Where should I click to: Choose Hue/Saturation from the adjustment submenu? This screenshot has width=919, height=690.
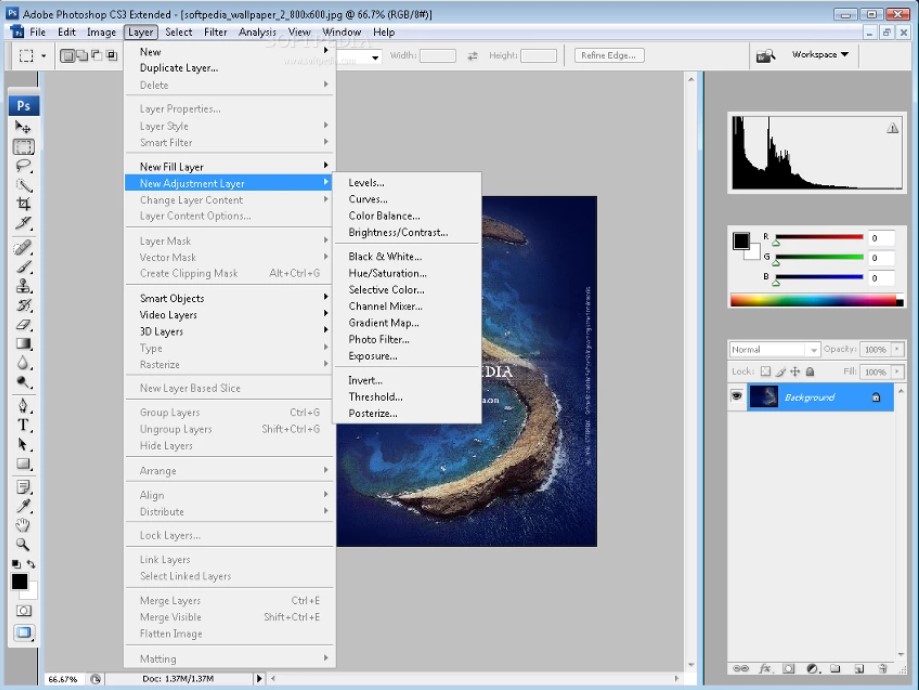click(386, 272)
